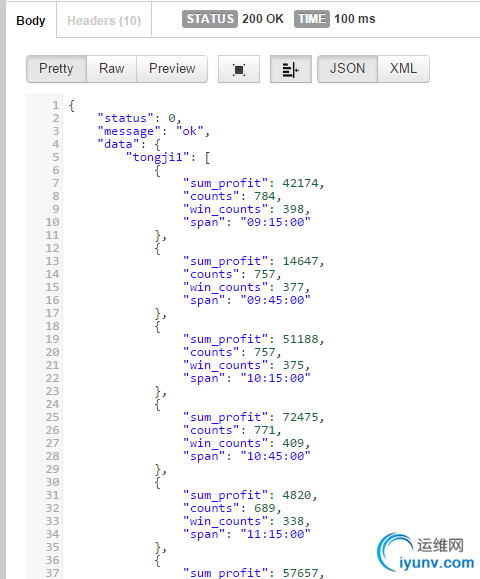Image resolution: width=480 pixels, height=579 pixels.
Task: Click the span value "09:45:00"
Action: click(x=275, y=300)
